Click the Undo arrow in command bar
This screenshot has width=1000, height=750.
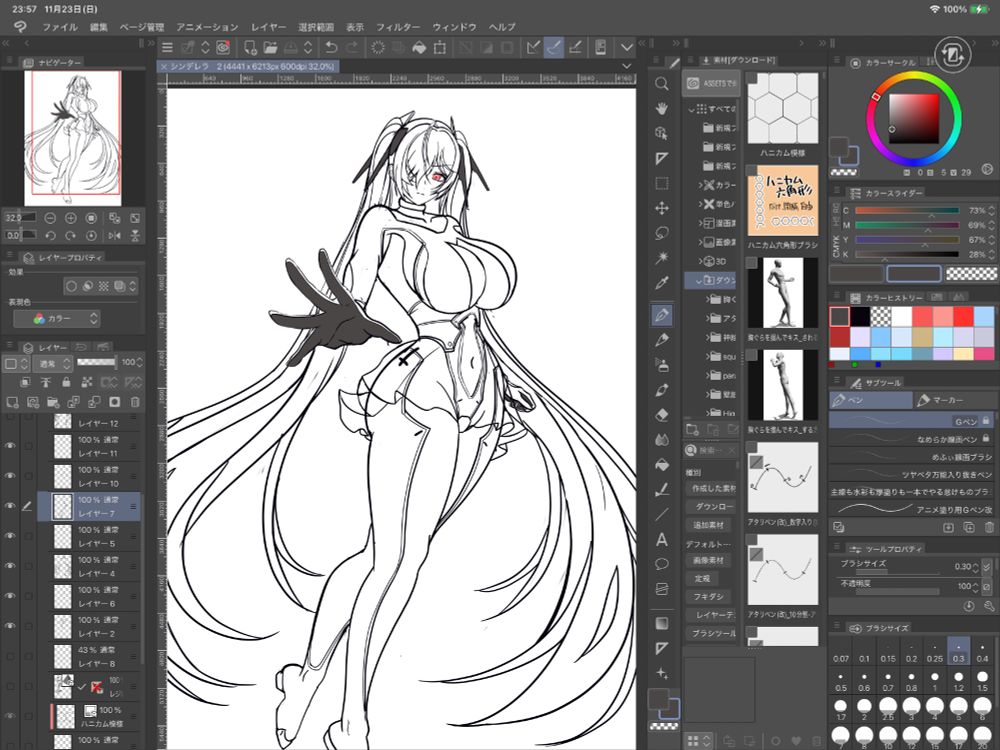[x=331, y=47]
